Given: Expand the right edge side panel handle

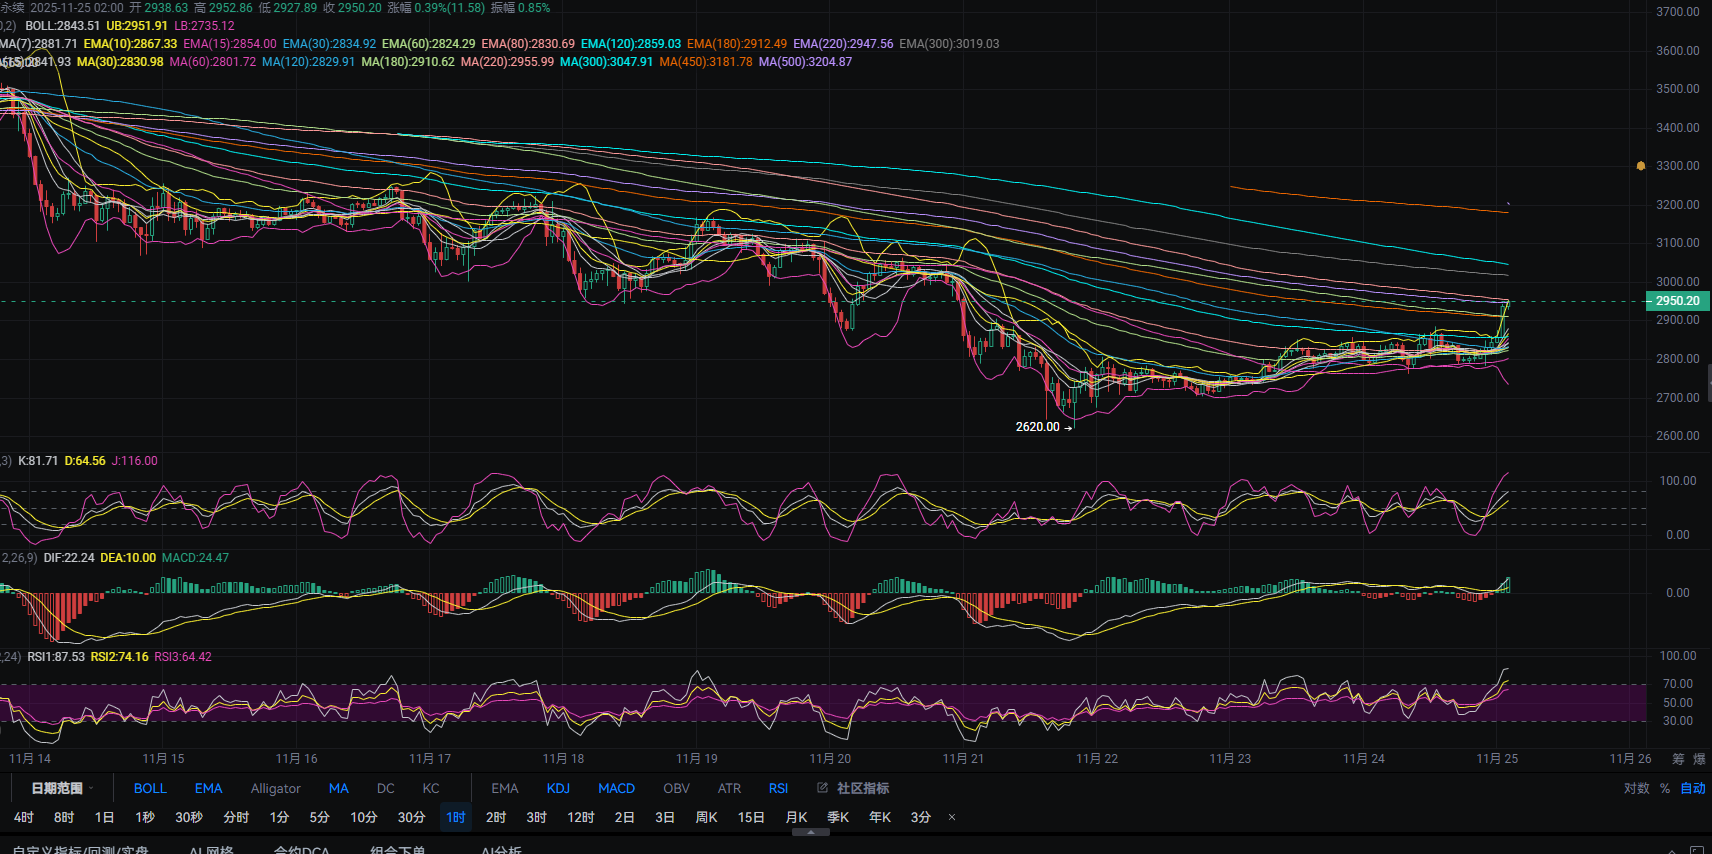Looking at the screenshot, I should tap(1708, 381).
